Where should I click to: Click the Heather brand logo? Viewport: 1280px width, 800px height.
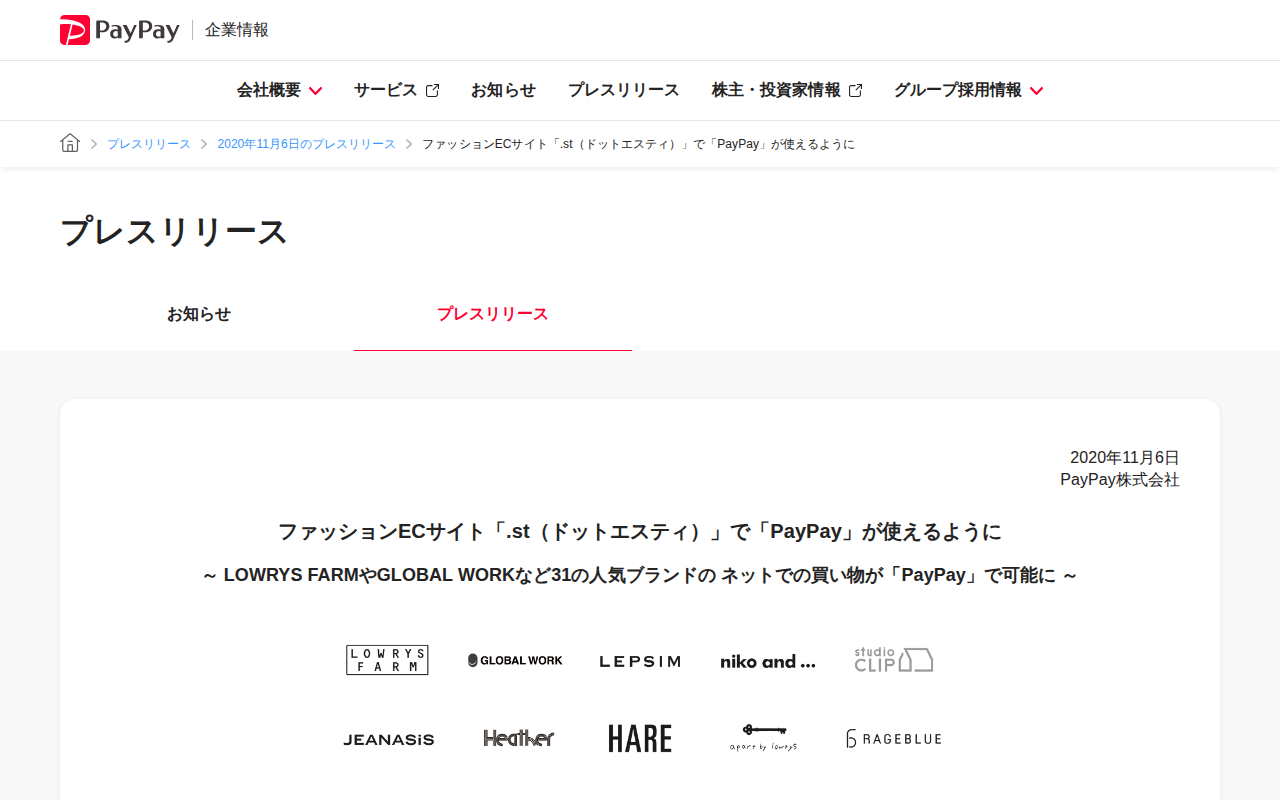(518, 738)
